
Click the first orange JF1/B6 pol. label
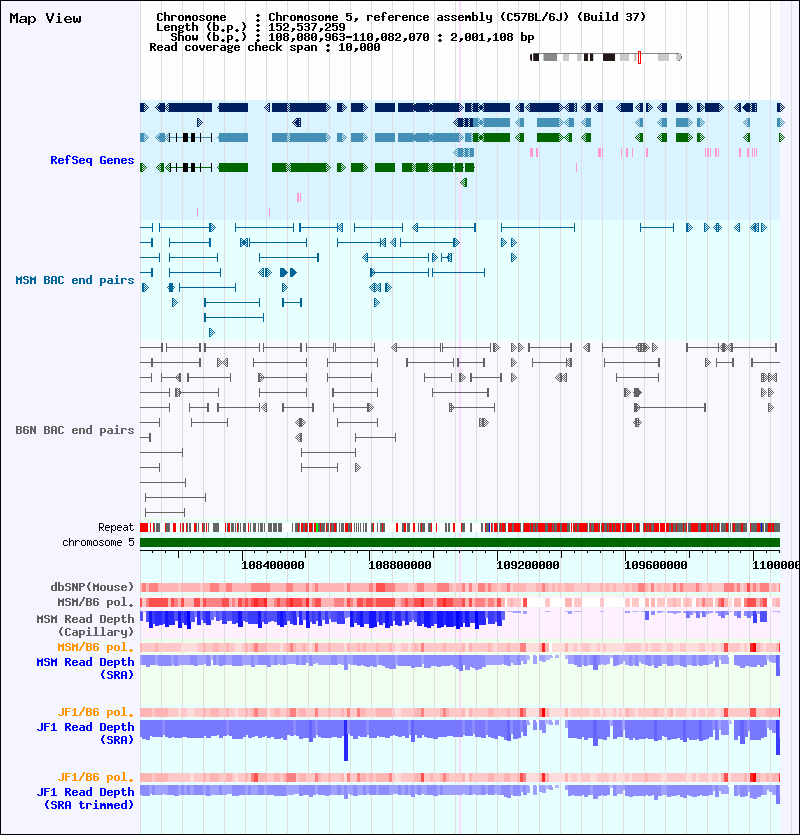coord(96,713)
